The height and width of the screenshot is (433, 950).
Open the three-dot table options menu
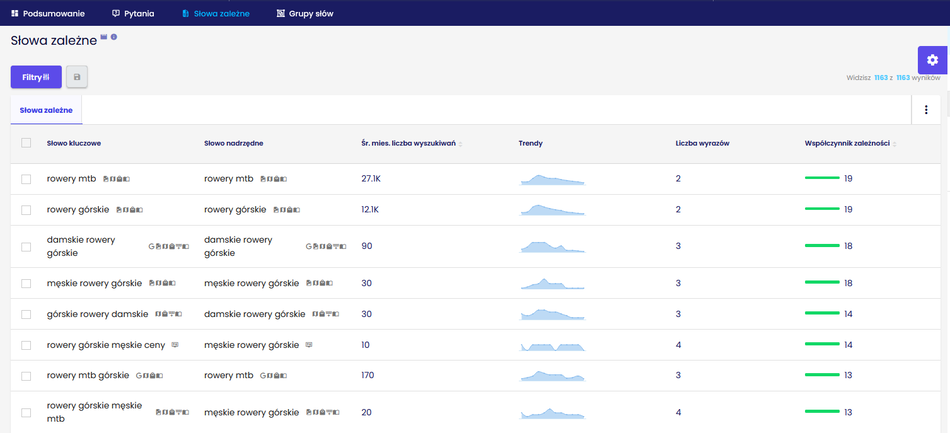point(926,110)
